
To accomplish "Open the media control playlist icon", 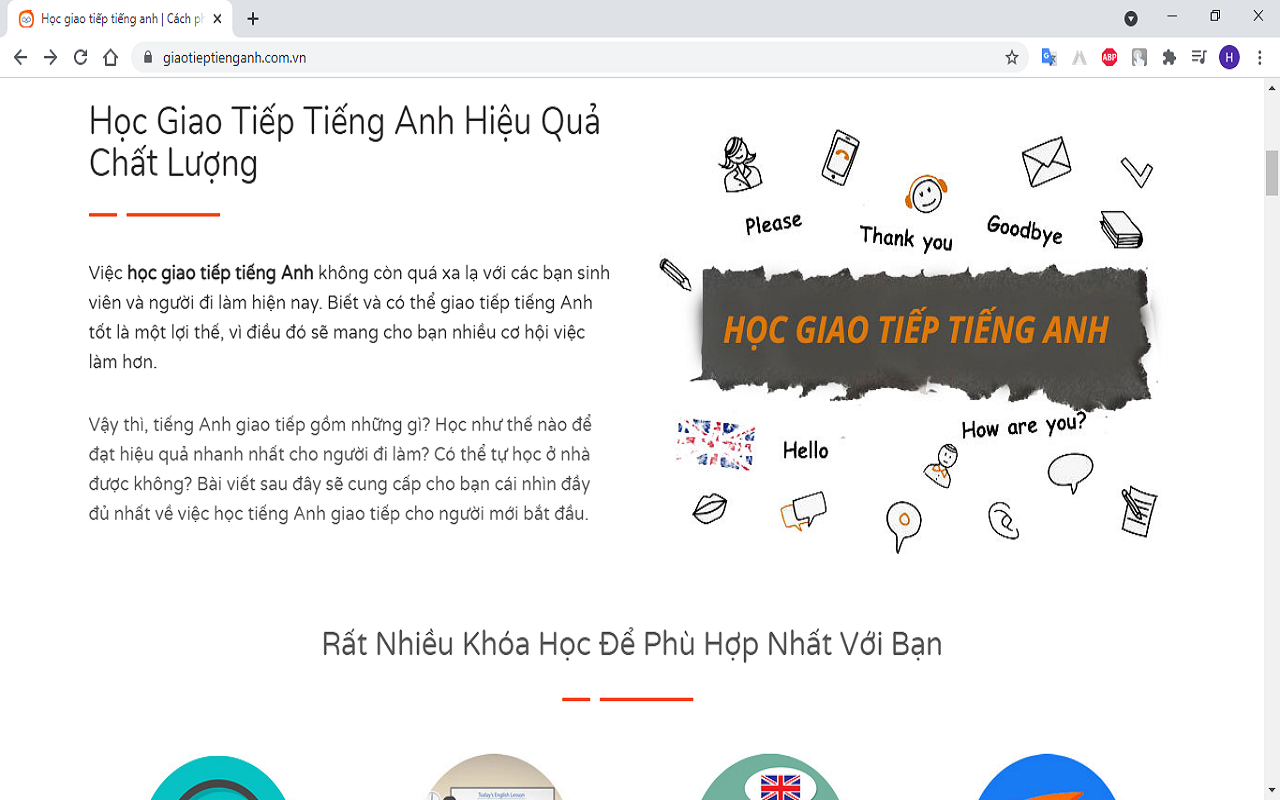I will click(x=1199, y=58).
